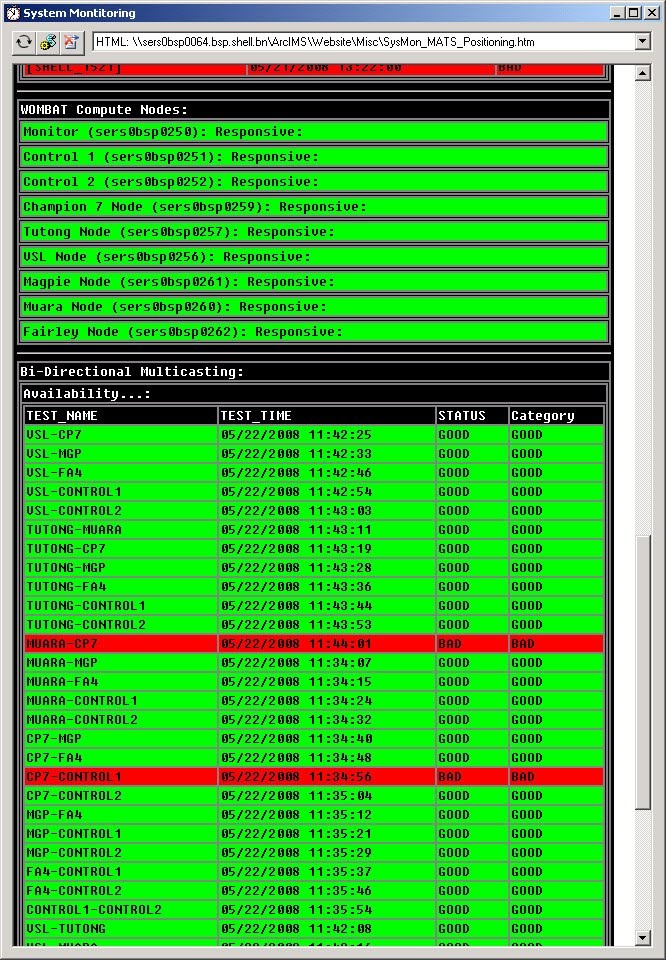Select the TUTONG-MGP test name
The height and width of the screenshot is (960, 666).
point(66,568)
